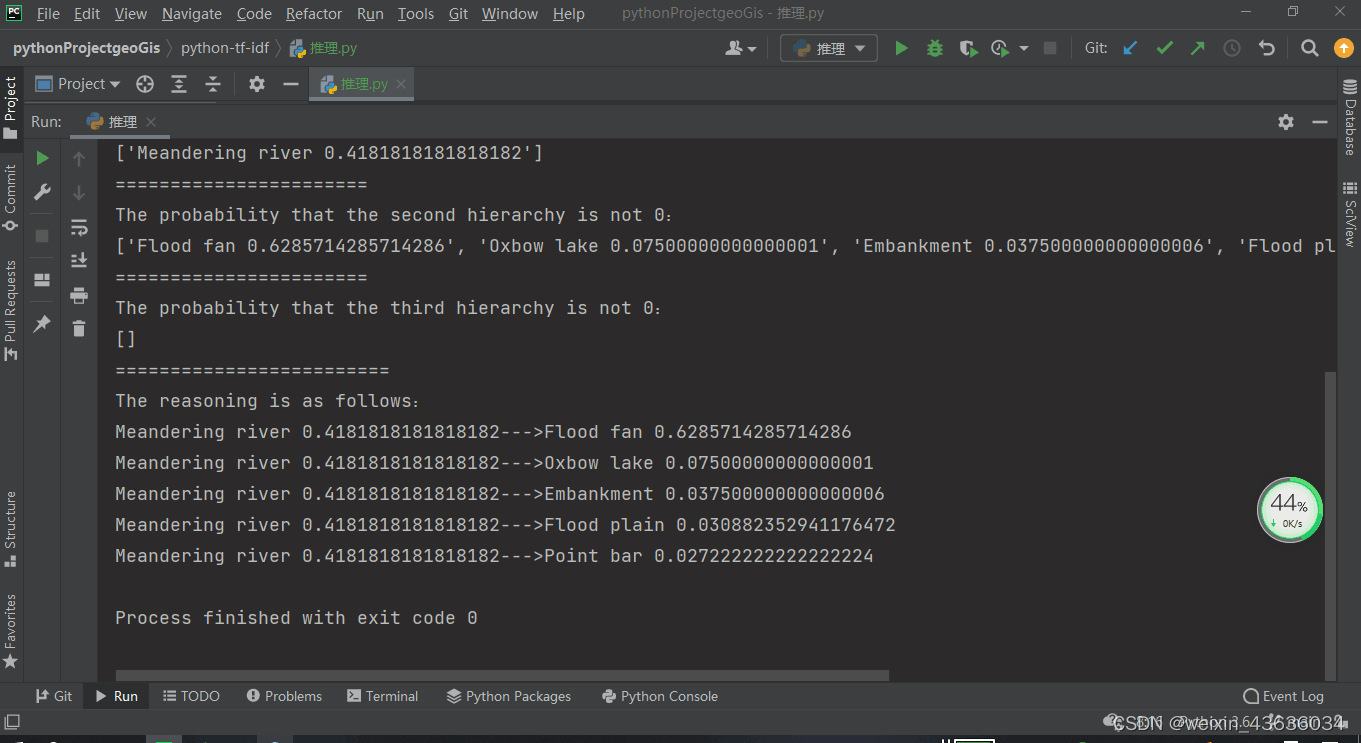Close the 推理 run tab
1361x743 pixels.
click(151, 122)
